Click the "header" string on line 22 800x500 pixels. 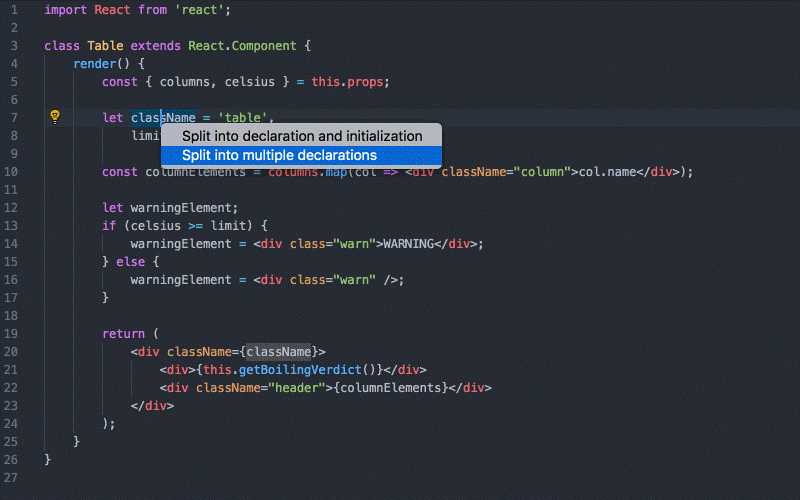(x=297, y=388)
